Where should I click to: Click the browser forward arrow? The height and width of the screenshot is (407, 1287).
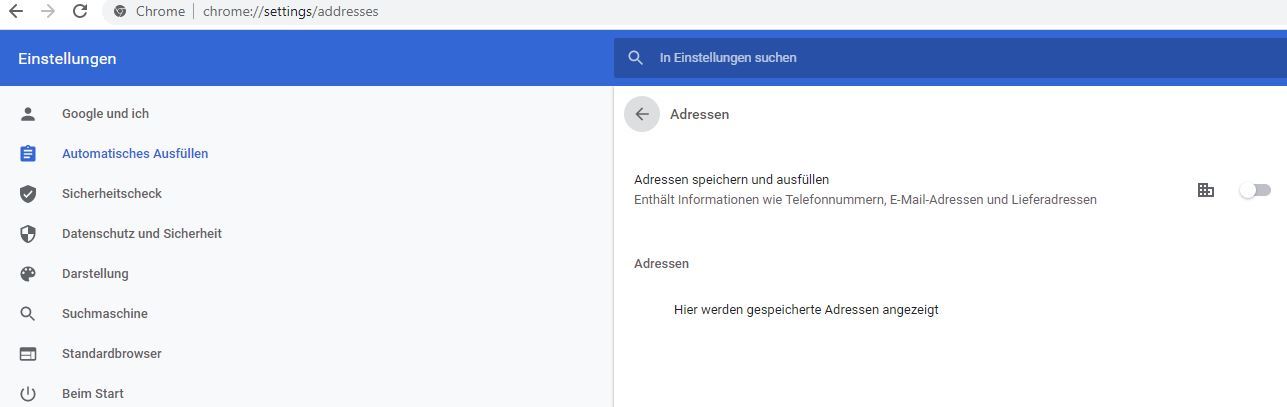(x=48, y=11)
